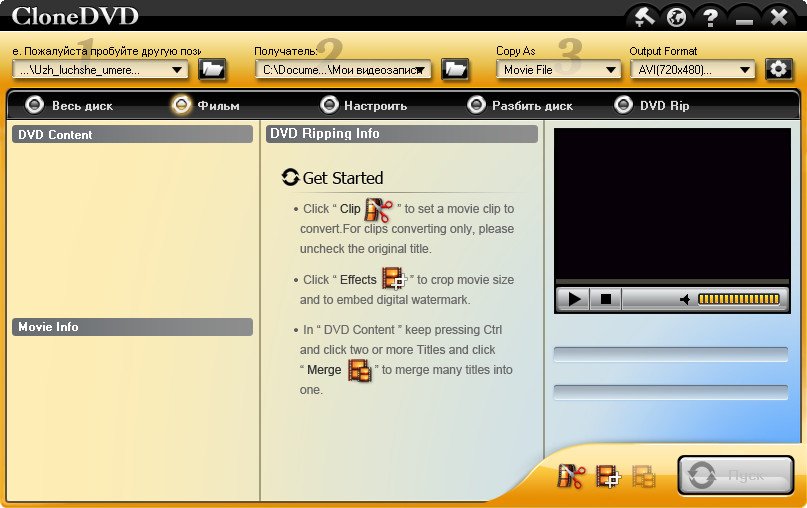Image resolution: width=807 pixels, height=508 pixels.
Task: Stop the preview playback
Action: 605,299
